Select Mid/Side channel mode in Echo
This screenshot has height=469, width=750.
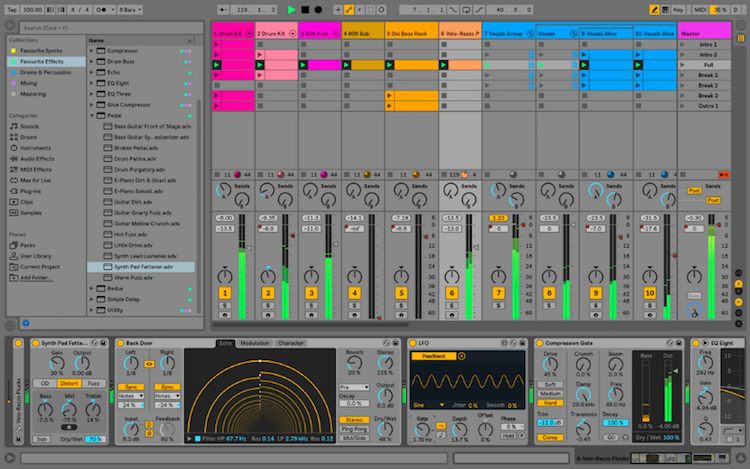[x=354, y=438]
